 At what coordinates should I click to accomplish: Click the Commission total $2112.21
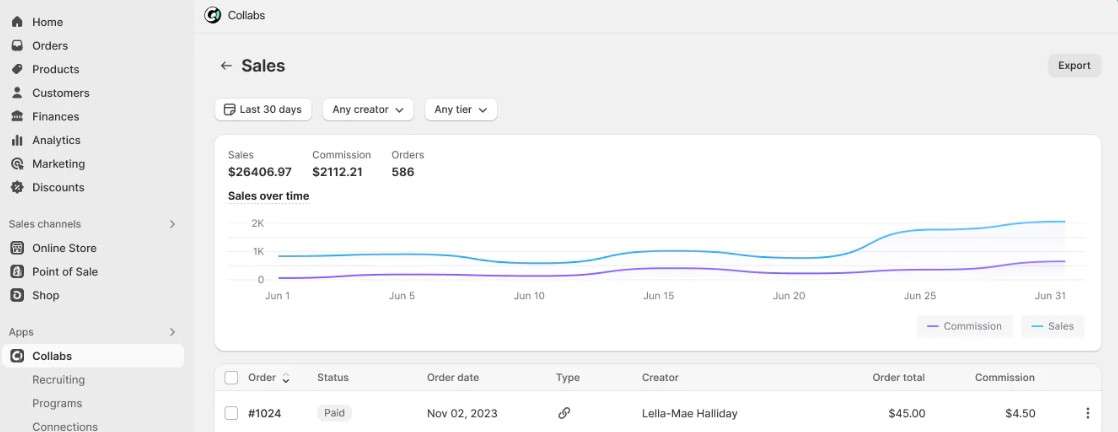click(x=337, y=172)
